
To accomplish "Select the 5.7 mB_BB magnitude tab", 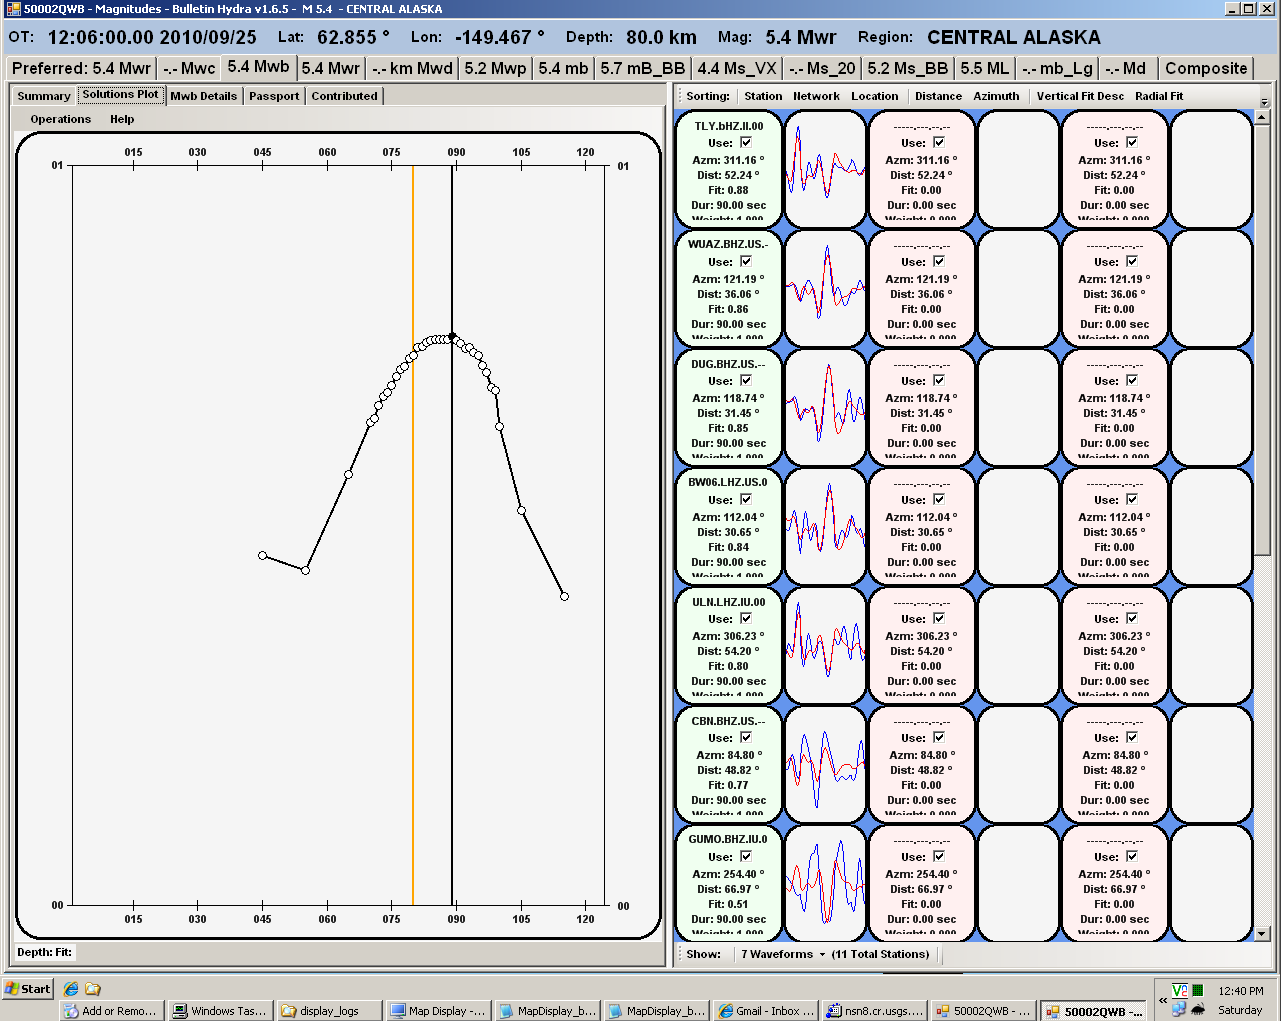I will pyautogui.click(x=643, y=68).
